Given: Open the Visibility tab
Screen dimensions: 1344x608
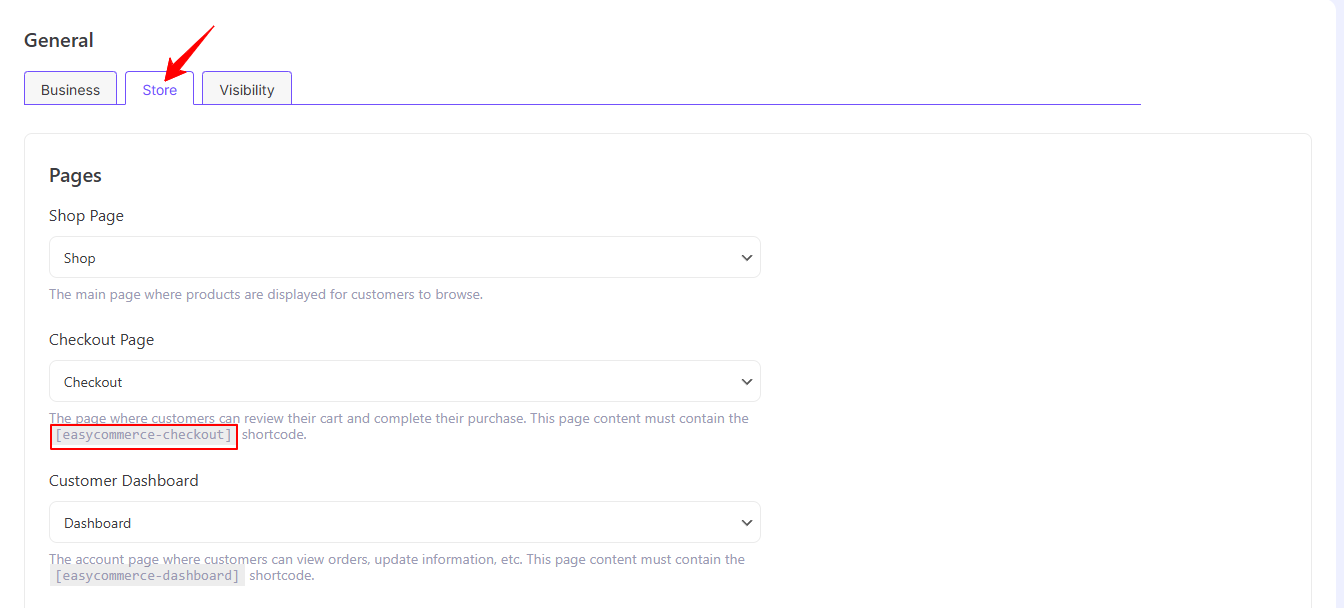Looking at the screenshot, I should [246, 90].
